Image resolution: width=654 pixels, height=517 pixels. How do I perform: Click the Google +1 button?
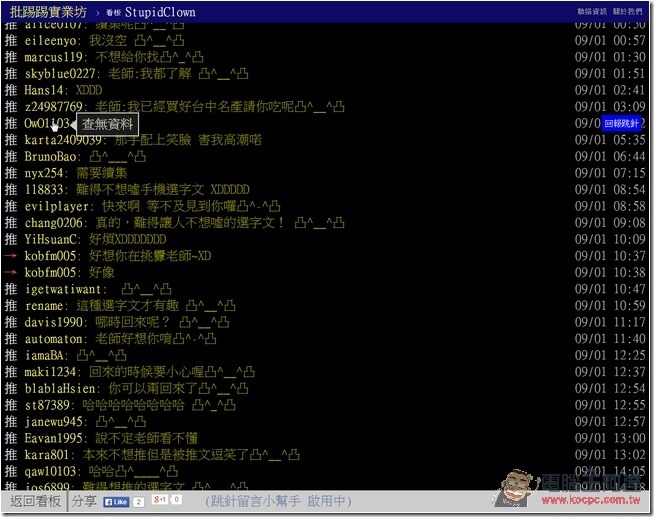pos(161,499)
